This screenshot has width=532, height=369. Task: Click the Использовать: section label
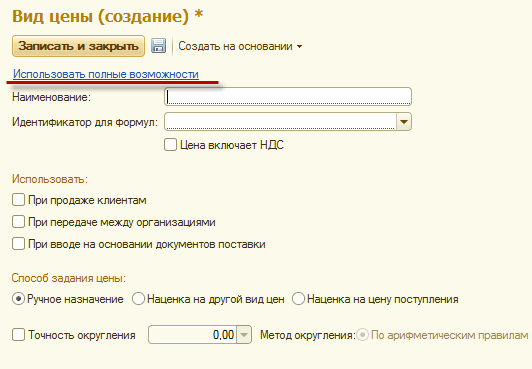pos(50,179)
